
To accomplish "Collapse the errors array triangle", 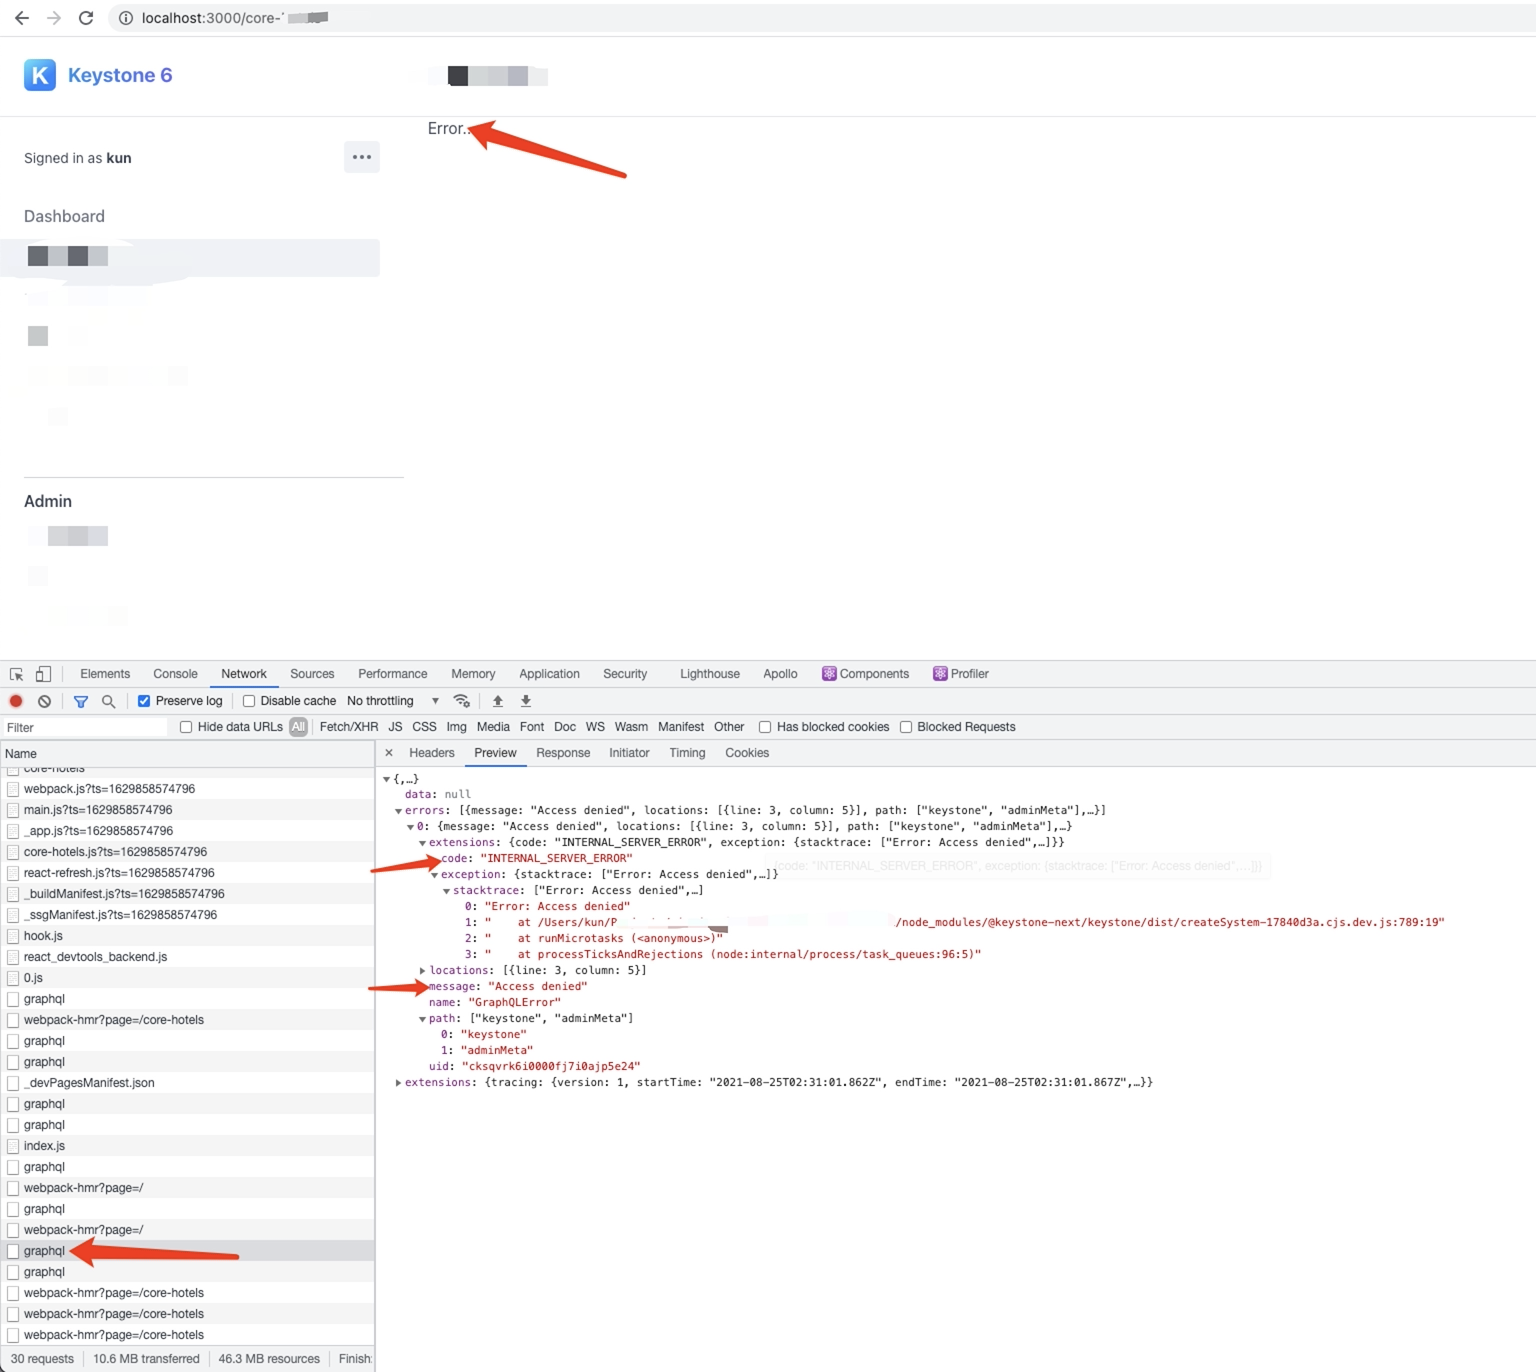I will pyautogui.click(x=398, y=811).
